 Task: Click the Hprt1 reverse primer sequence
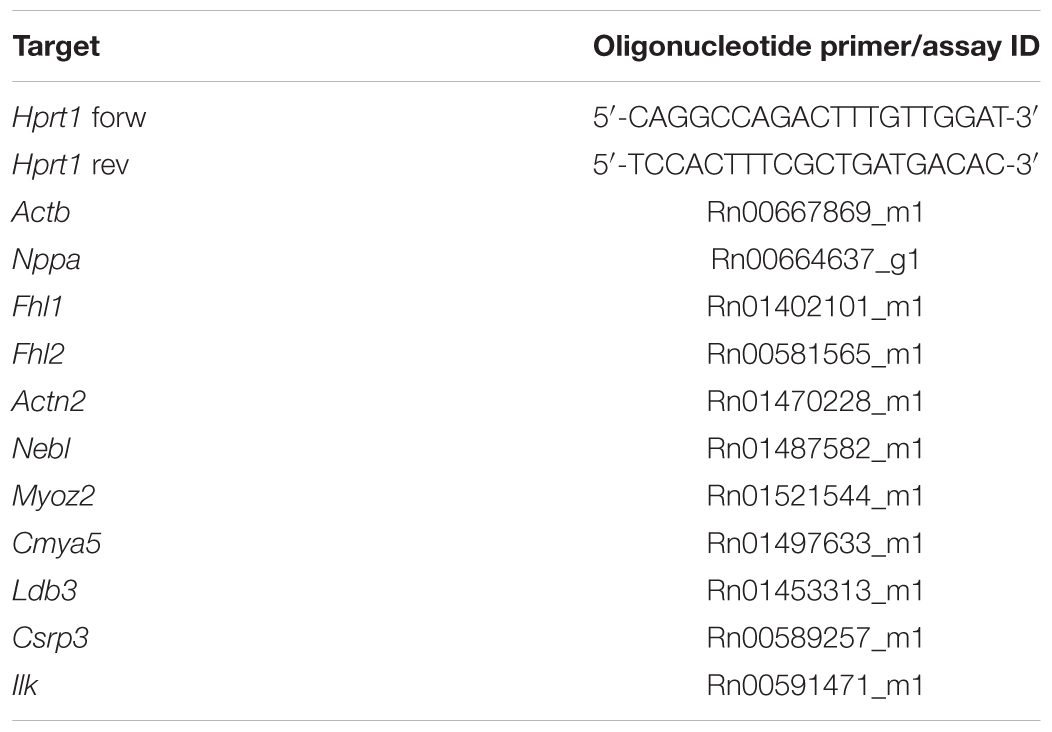pyautogui.click(x=816, y=164)
